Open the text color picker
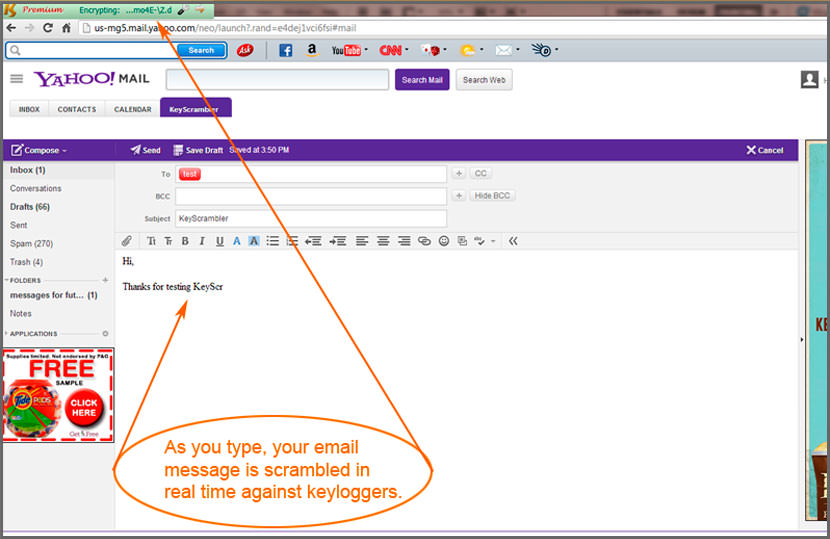The width and height of the screenshot is (830, 539). 237,241
